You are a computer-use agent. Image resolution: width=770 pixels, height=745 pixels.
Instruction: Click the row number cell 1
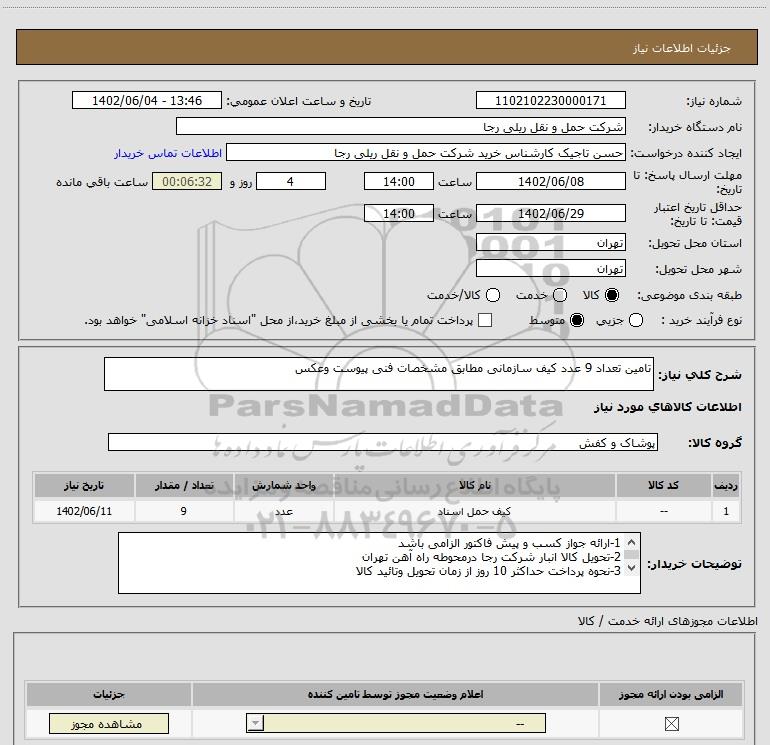click(726, 511)
